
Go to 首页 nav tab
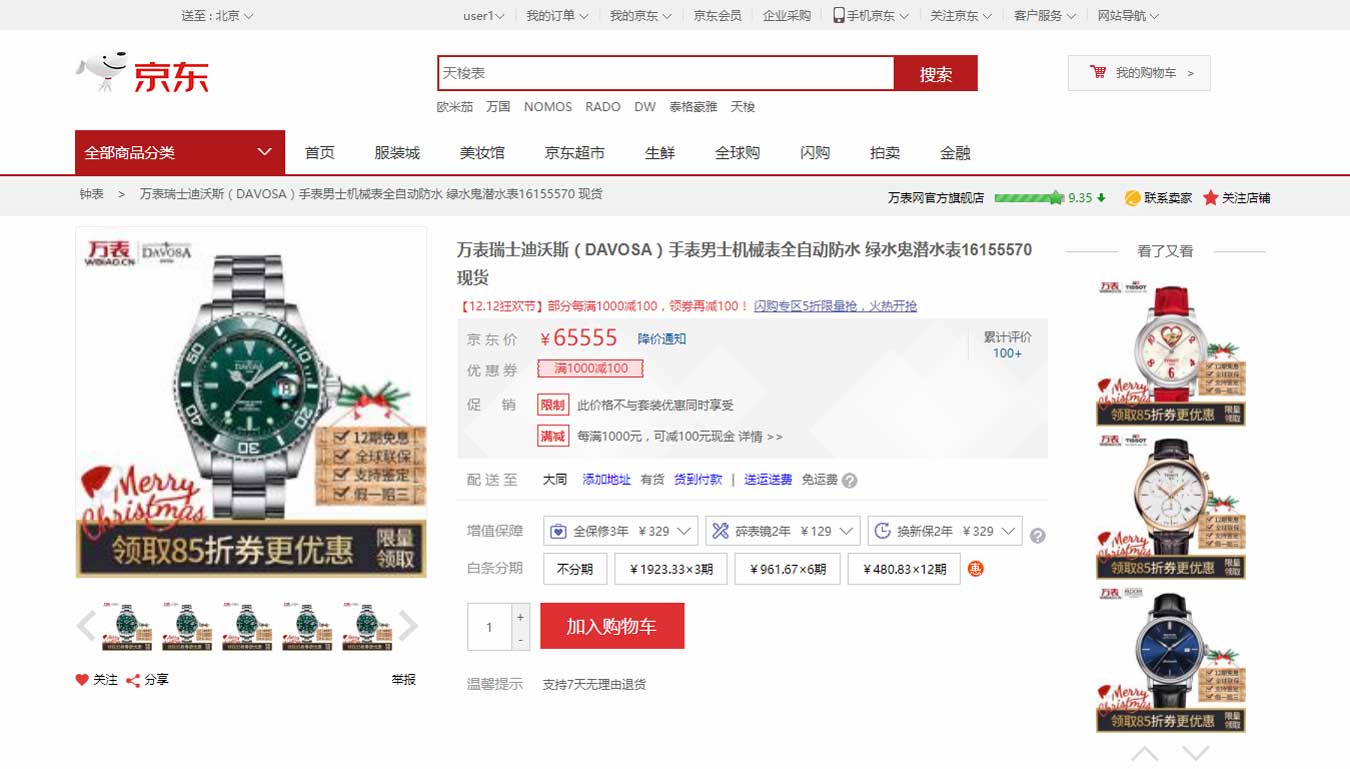(320, 153)
